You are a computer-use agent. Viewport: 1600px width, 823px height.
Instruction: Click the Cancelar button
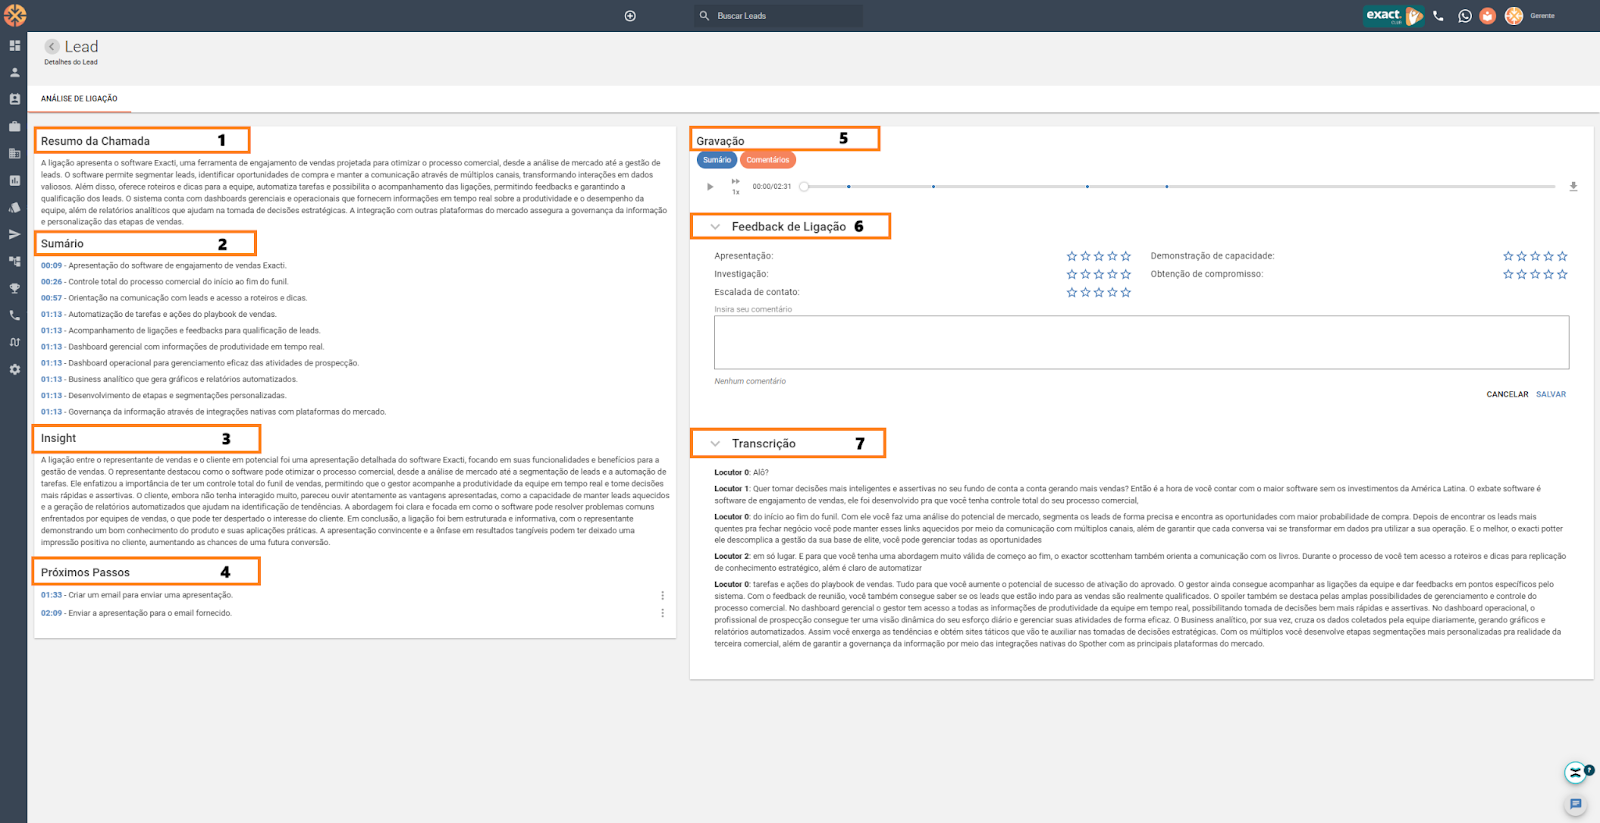click(1507, 395)
